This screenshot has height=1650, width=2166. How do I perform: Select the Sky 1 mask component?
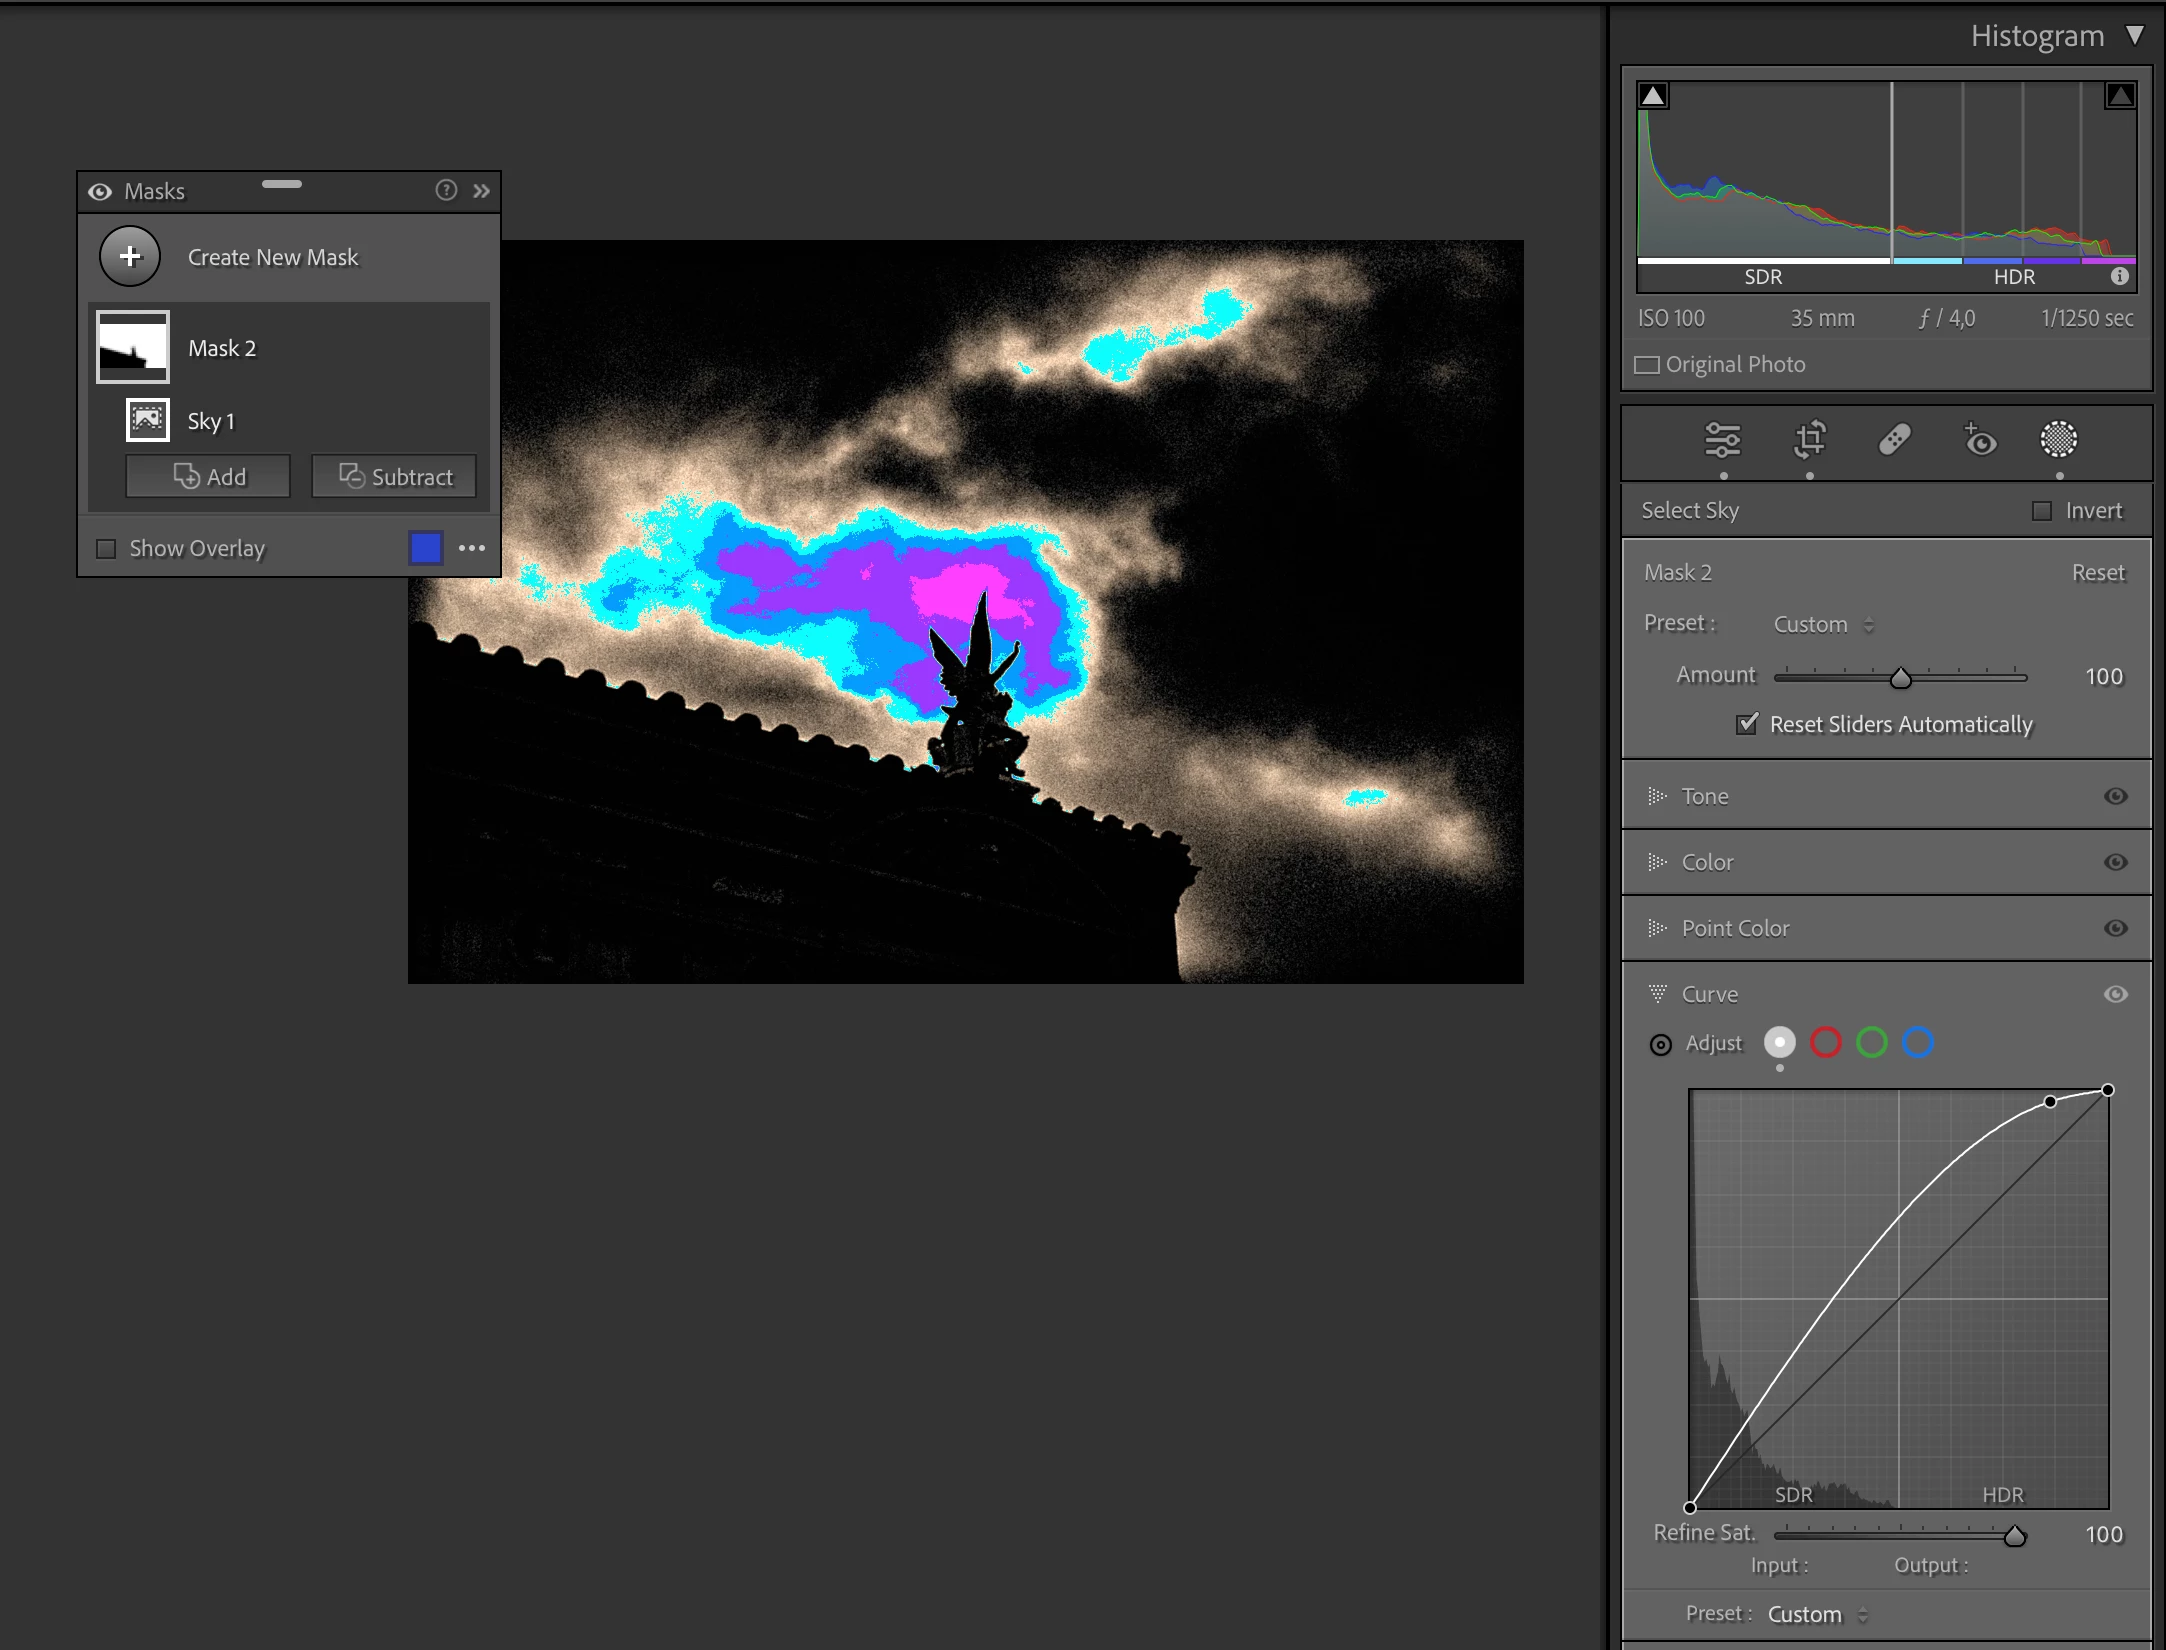pyautogui.click(x=210, y=421)
